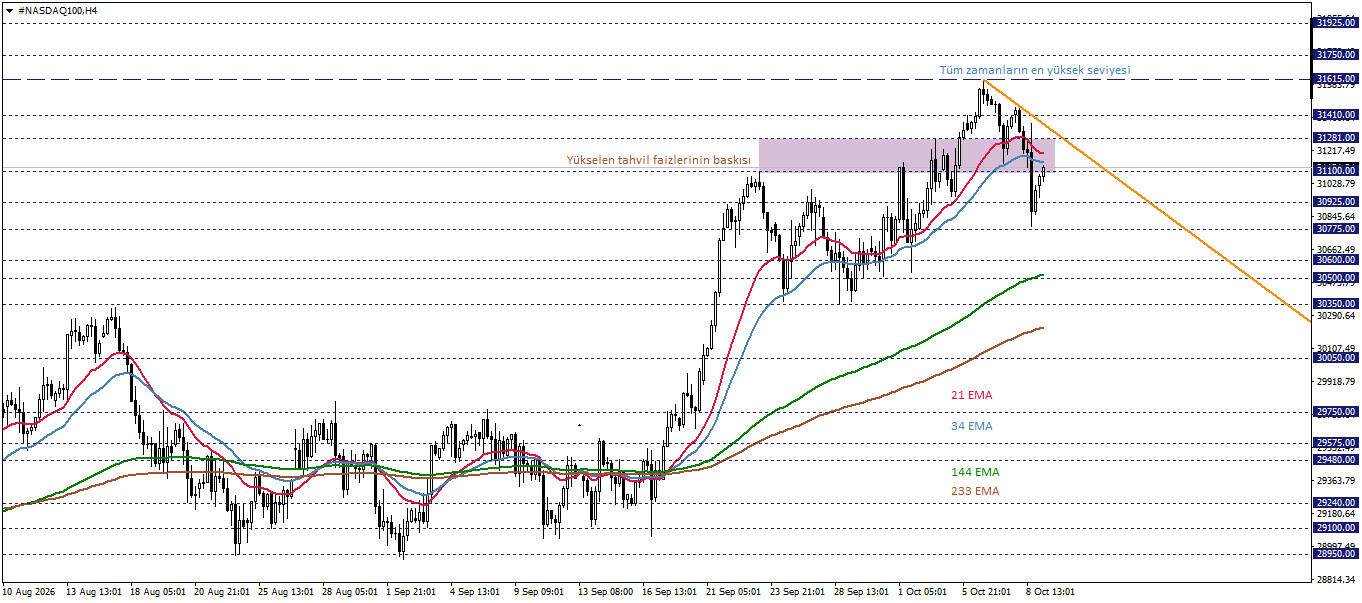1362x603 pixels.
Task: Click the '9 Sep 09:01' time axis label
Action: point(539,591)
